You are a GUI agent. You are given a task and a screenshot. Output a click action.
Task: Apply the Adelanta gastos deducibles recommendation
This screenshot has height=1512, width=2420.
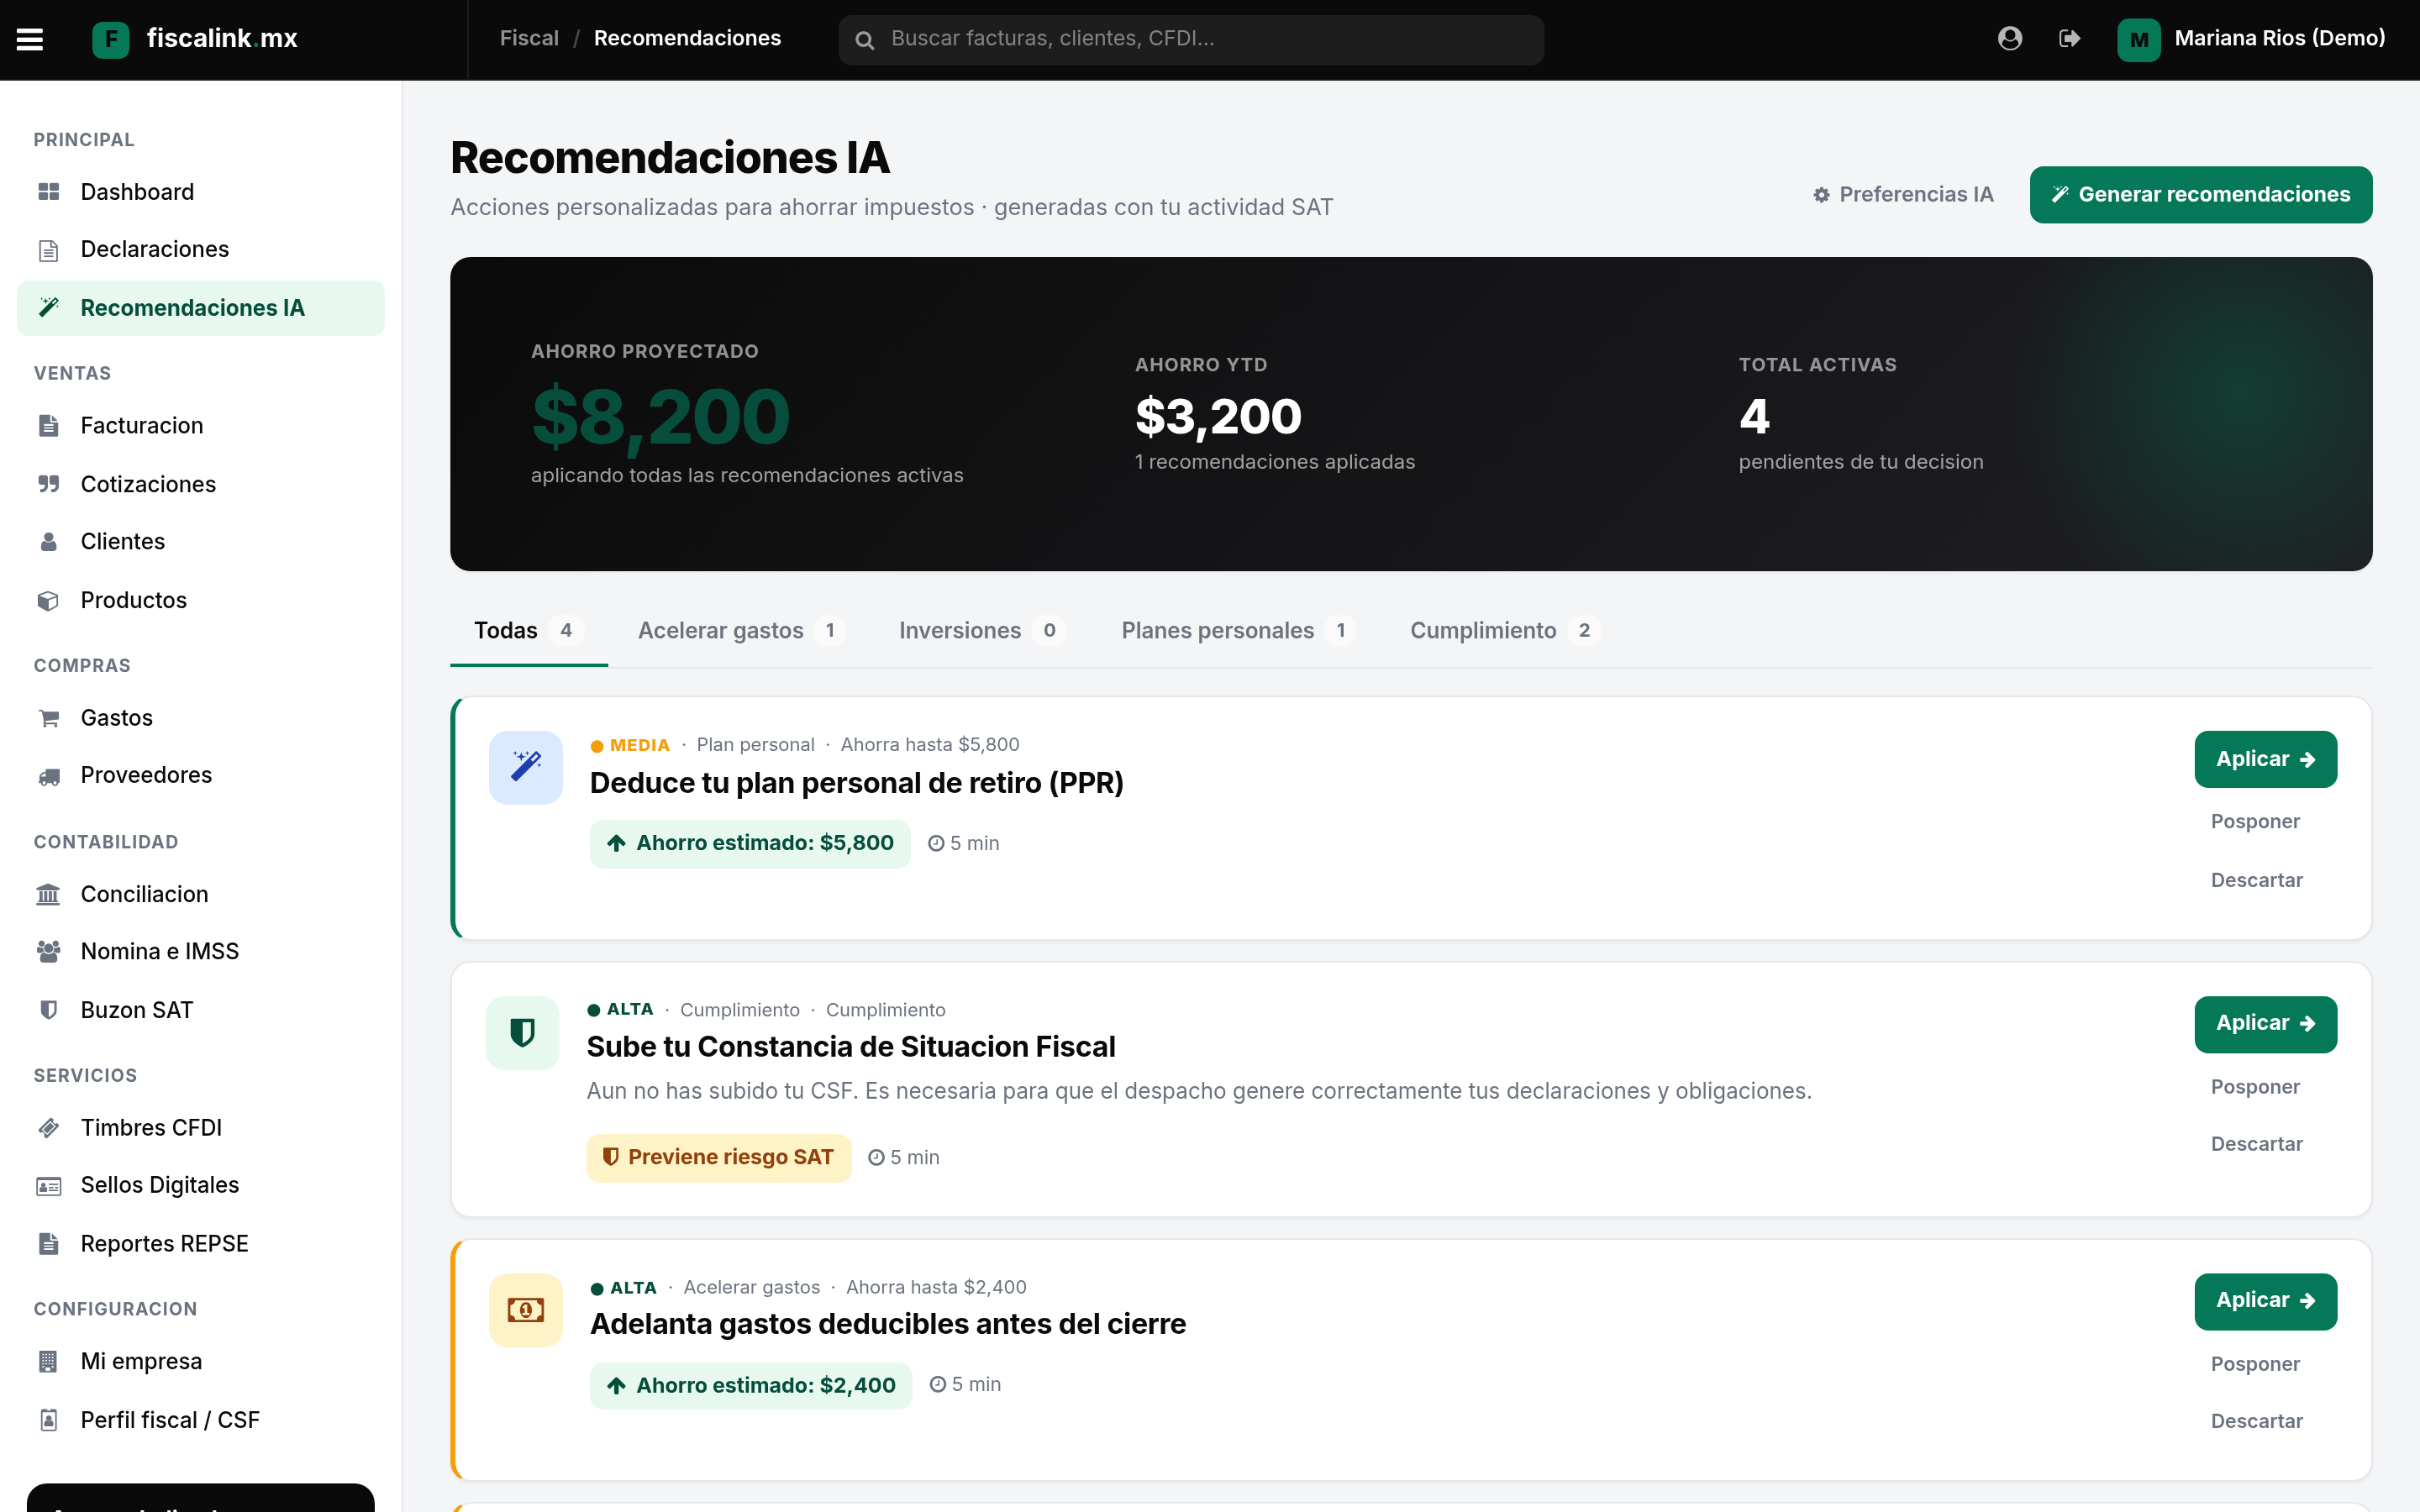click(2266, 1301)
